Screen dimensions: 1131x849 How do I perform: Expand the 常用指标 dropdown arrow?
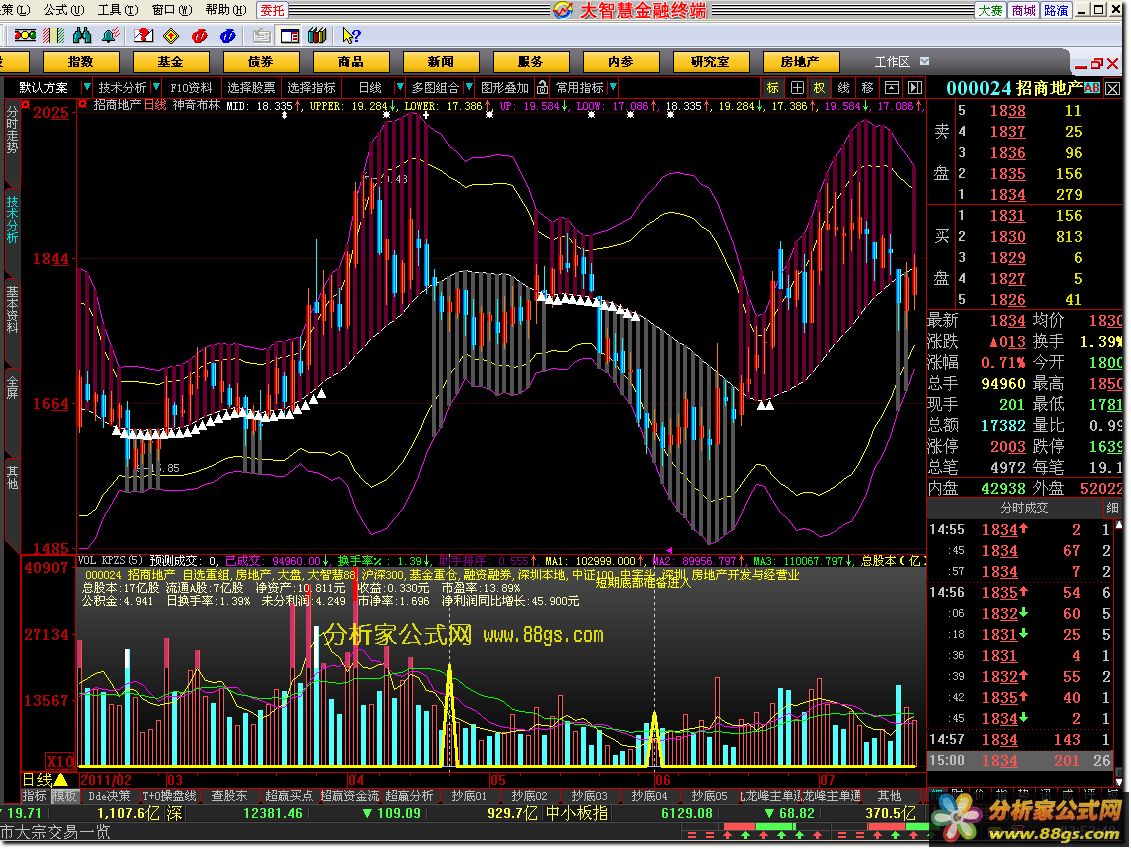(x=613, y=87)
